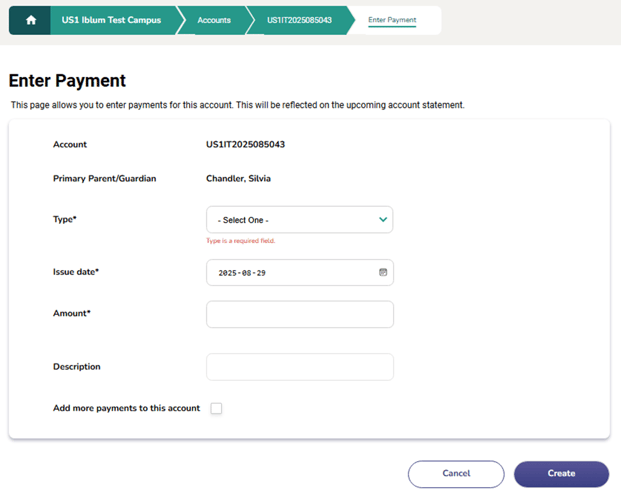This screenshot has height=491, width=621.
Task: Navigate to the Accounts breadcrumb
Action: [214, 20]
